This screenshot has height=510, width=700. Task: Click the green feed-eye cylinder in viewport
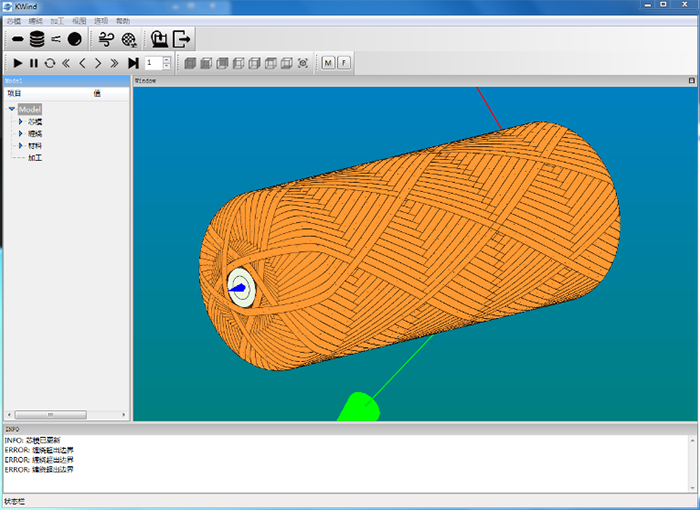pos(359,407)
